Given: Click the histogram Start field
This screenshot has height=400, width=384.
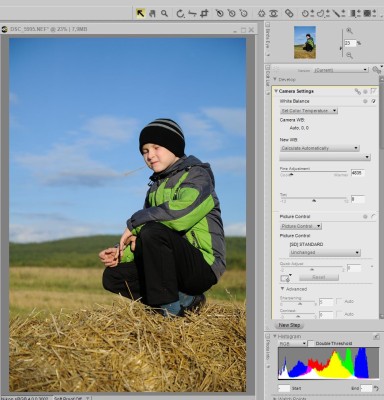Looking at the screenshot, I should pos(284,388).
